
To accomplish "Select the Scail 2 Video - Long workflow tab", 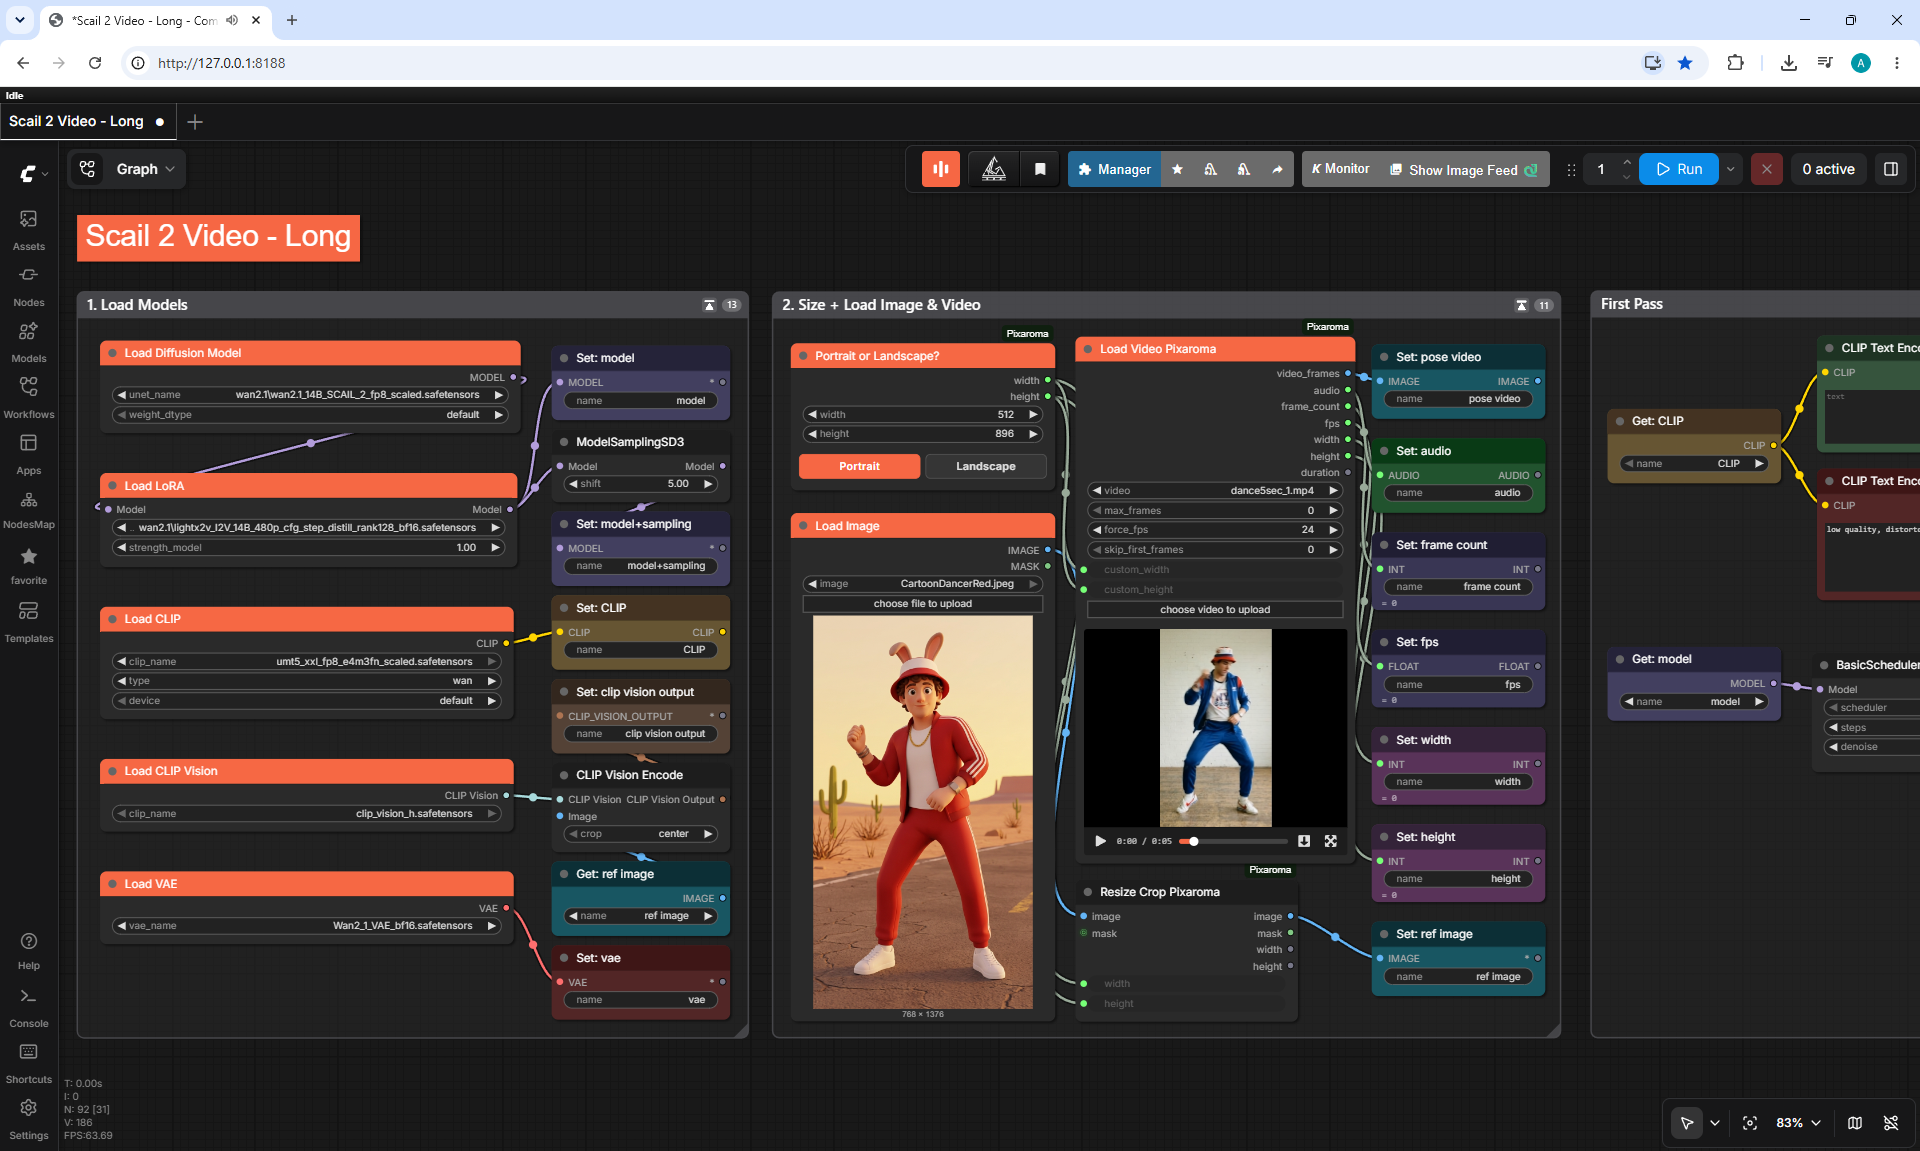I will point(87,122).
